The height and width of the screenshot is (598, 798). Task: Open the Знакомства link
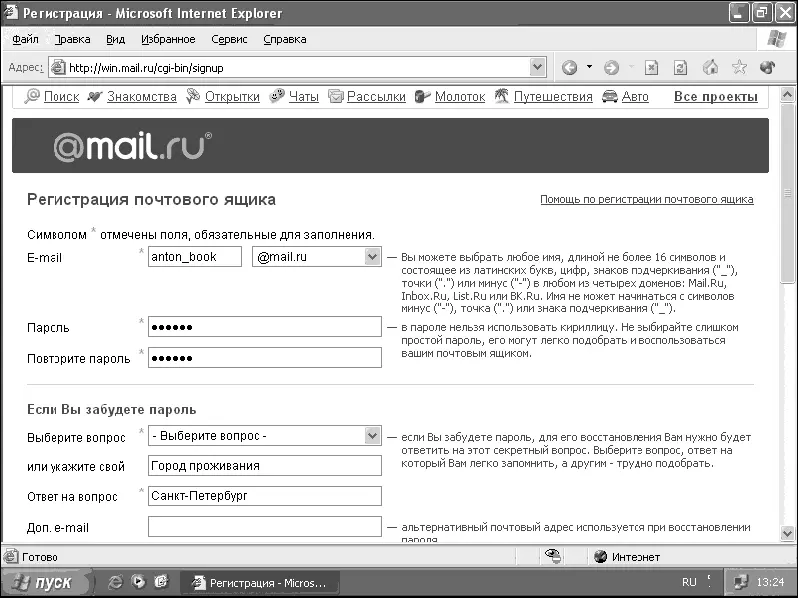141,96
